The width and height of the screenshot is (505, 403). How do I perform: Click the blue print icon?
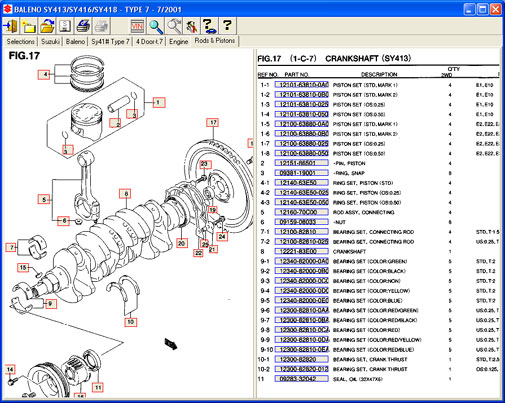83,26
